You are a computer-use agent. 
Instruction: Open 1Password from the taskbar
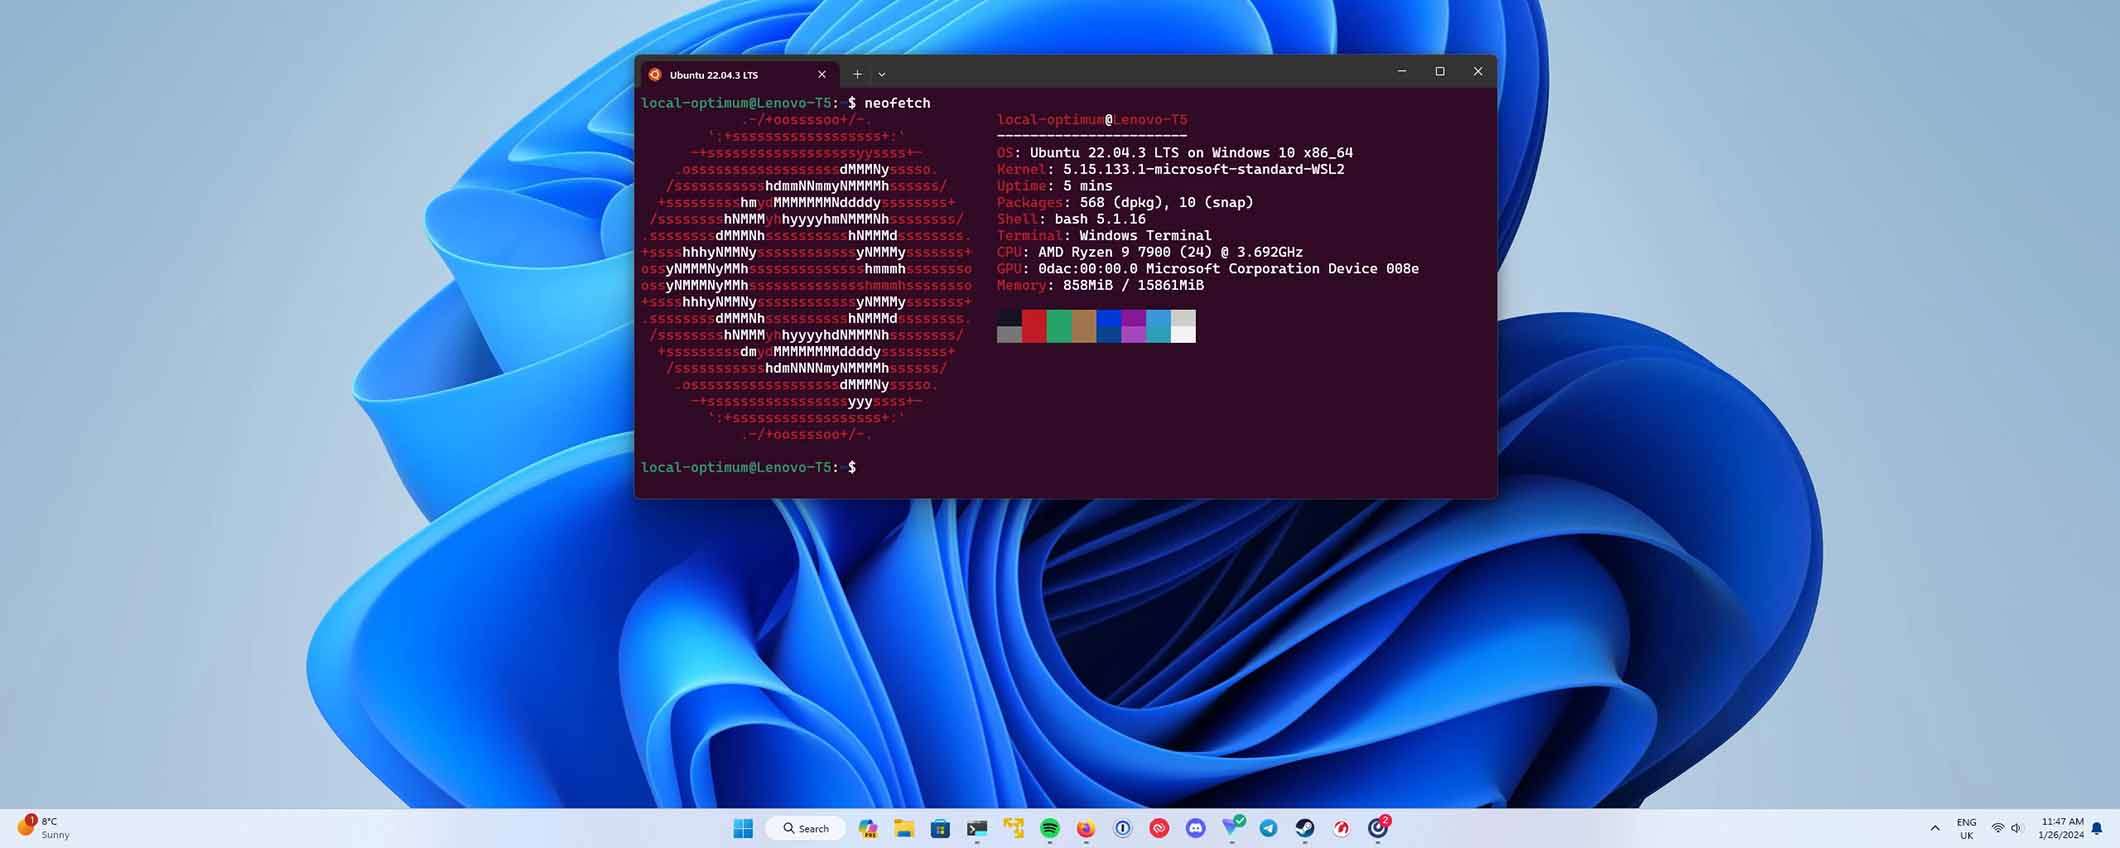pos(1123,828)
